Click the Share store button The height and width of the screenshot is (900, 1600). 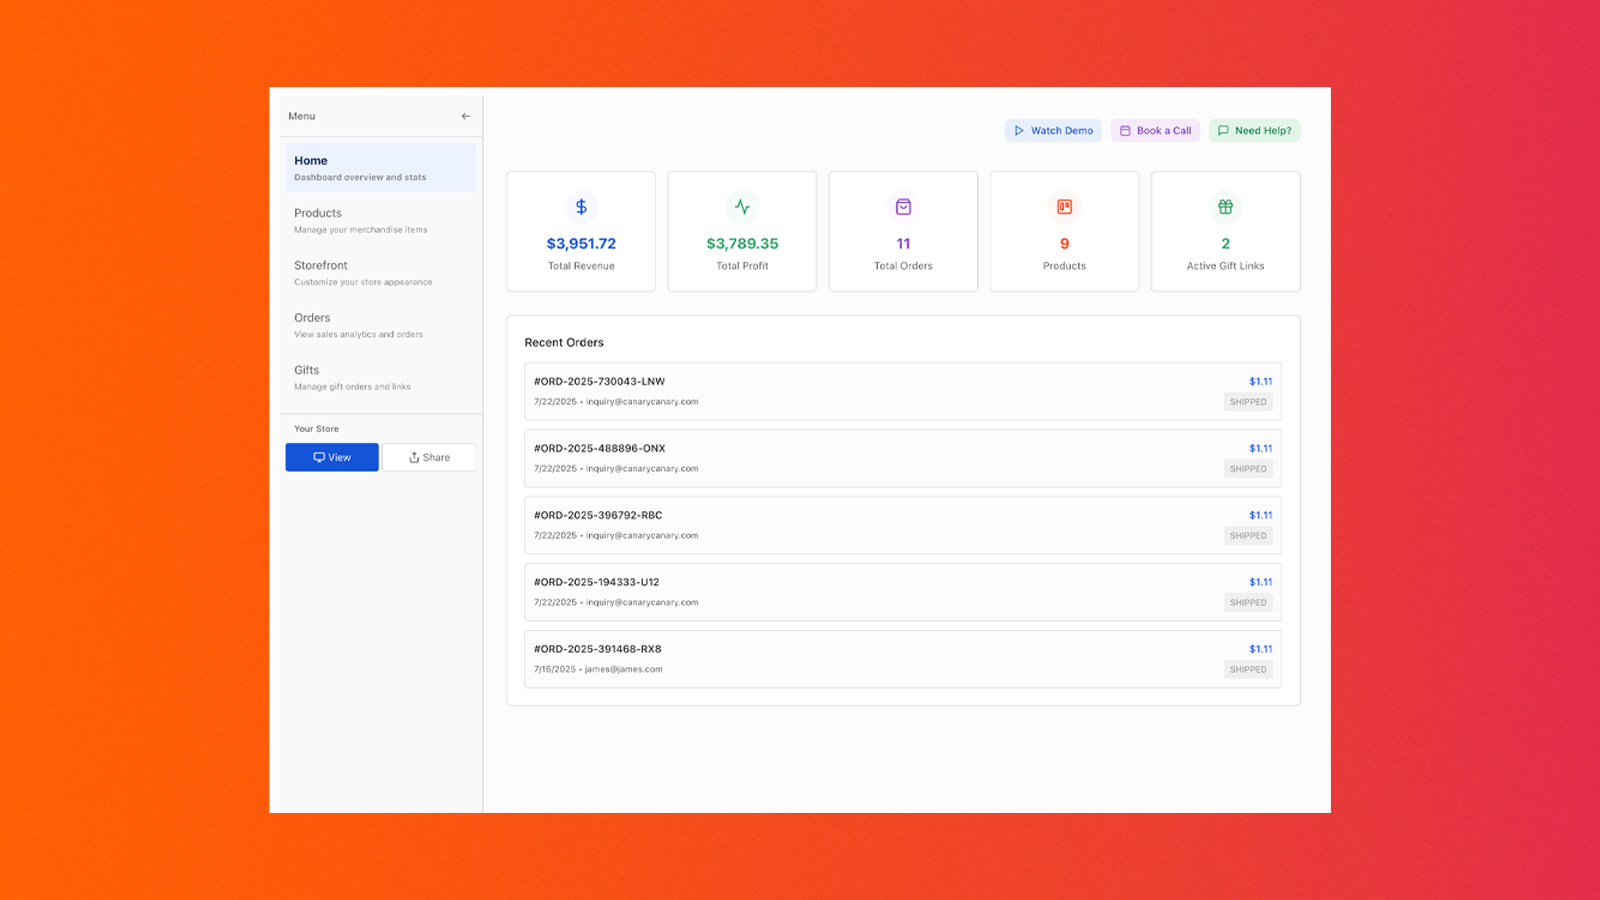429,457
